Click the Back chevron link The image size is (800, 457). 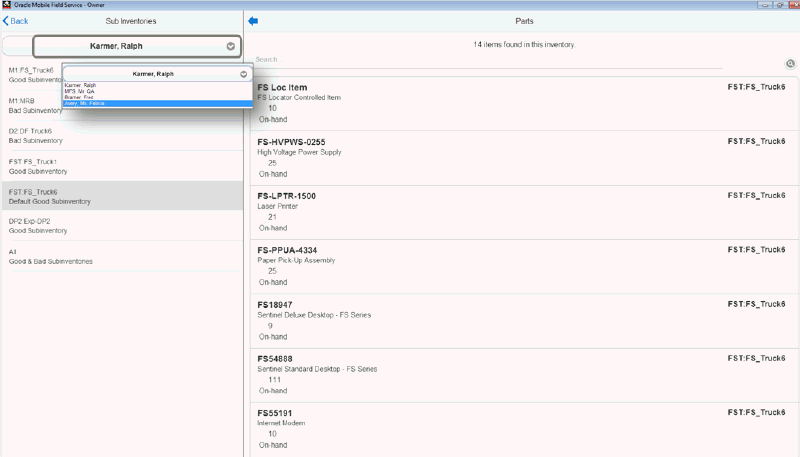tap(15, 21)
